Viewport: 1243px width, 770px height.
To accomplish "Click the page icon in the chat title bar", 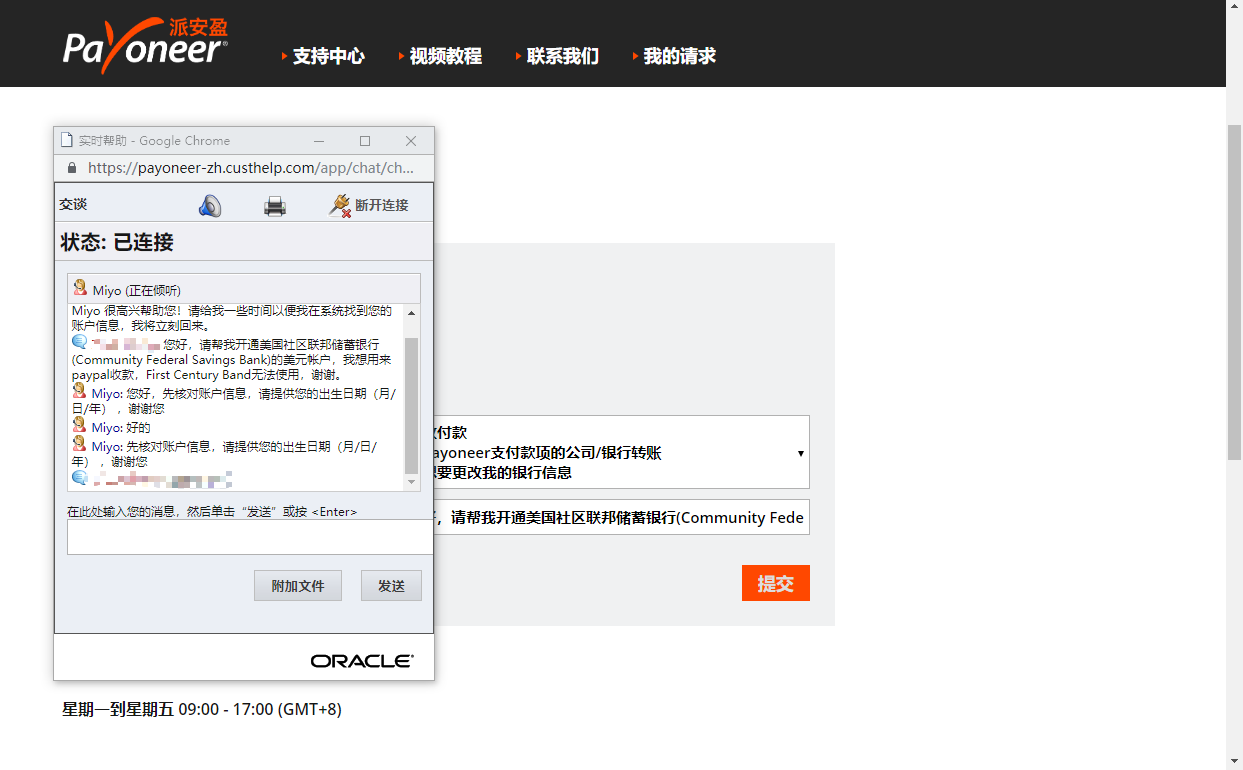I will pos(67,141).
